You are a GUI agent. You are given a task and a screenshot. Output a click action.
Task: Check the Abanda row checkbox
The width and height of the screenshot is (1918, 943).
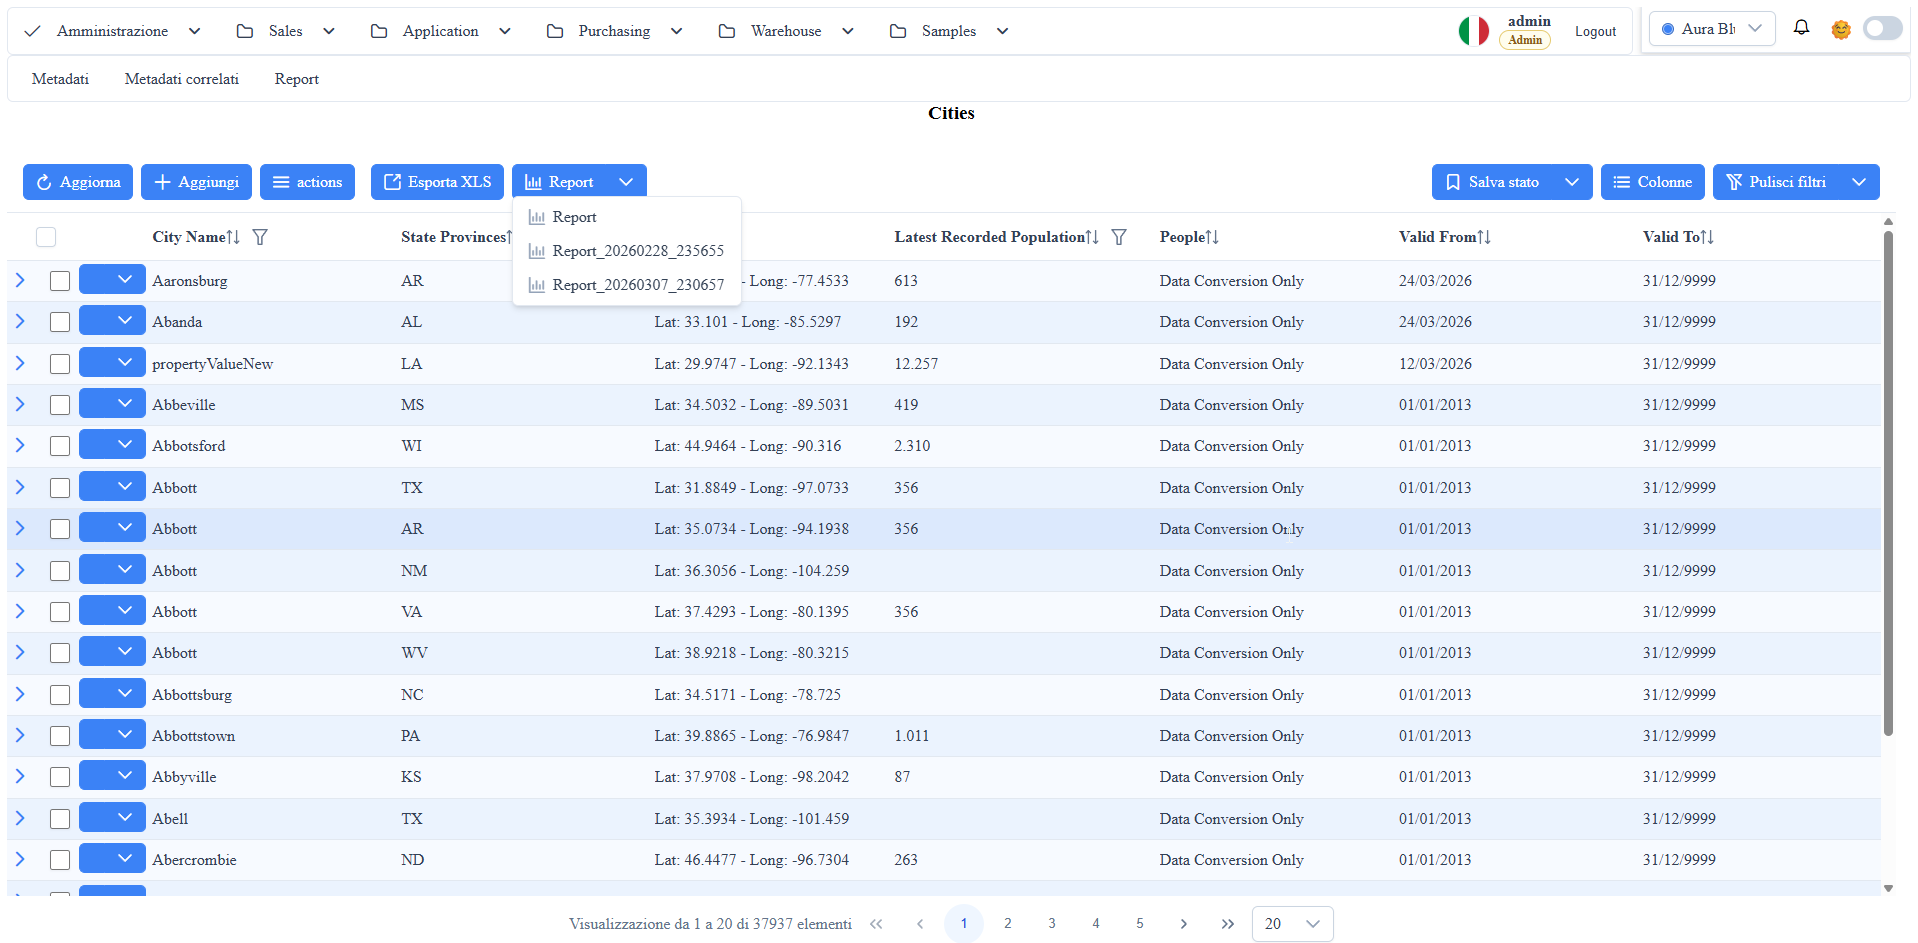(x=60, y=322)
